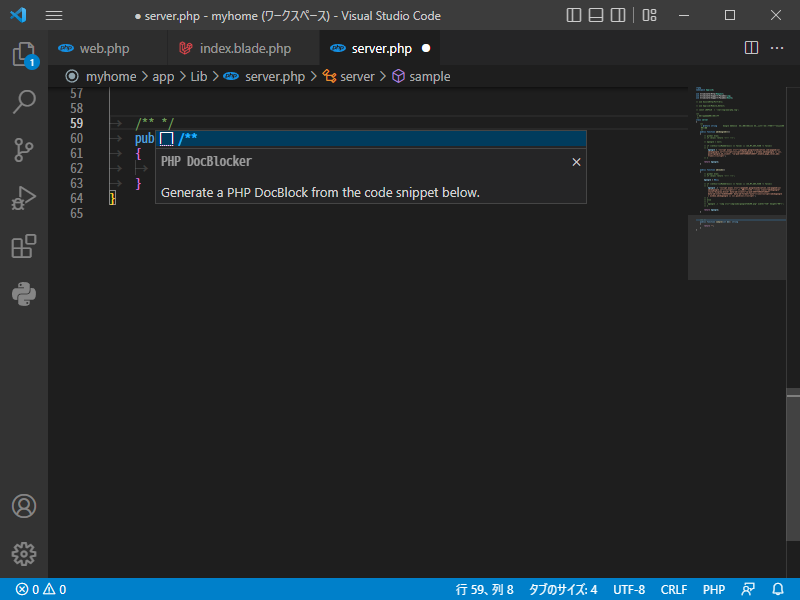Open the Accounts icon above the gear
The height and width of the screenshot is (600, 800).
24,506
